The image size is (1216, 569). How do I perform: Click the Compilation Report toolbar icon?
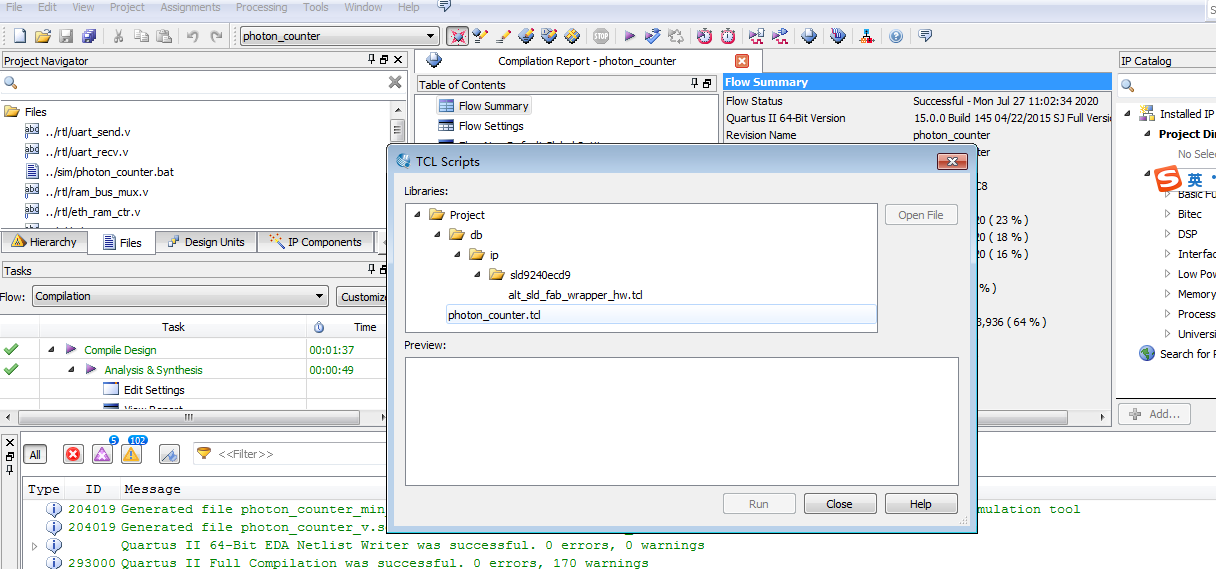click(x=810, y=36)
